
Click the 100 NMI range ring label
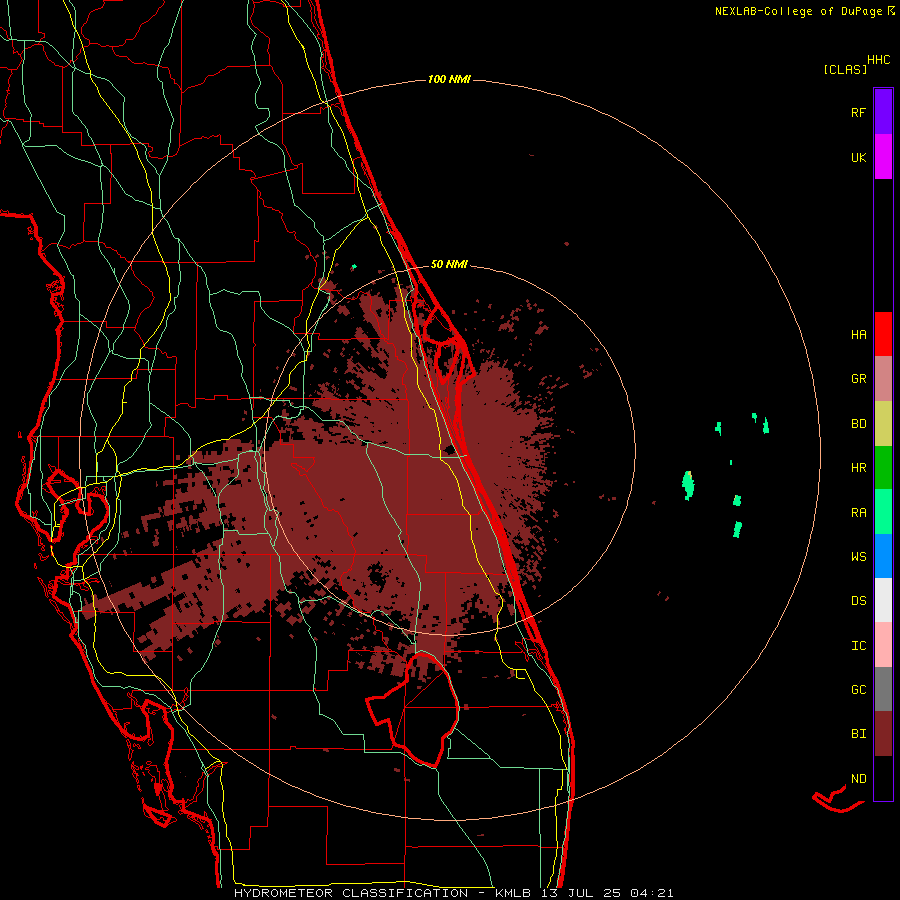(449, 79)
